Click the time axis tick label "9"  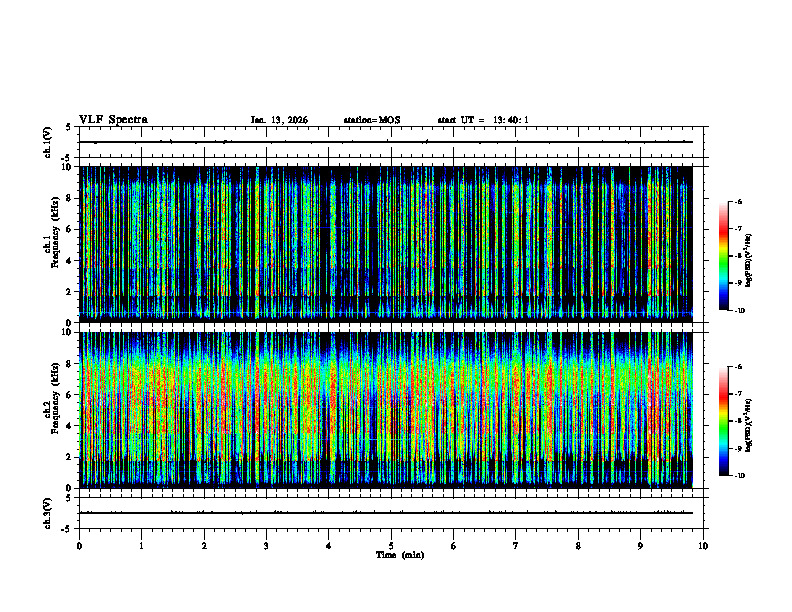pyautogui.click(x=640, y=546)
